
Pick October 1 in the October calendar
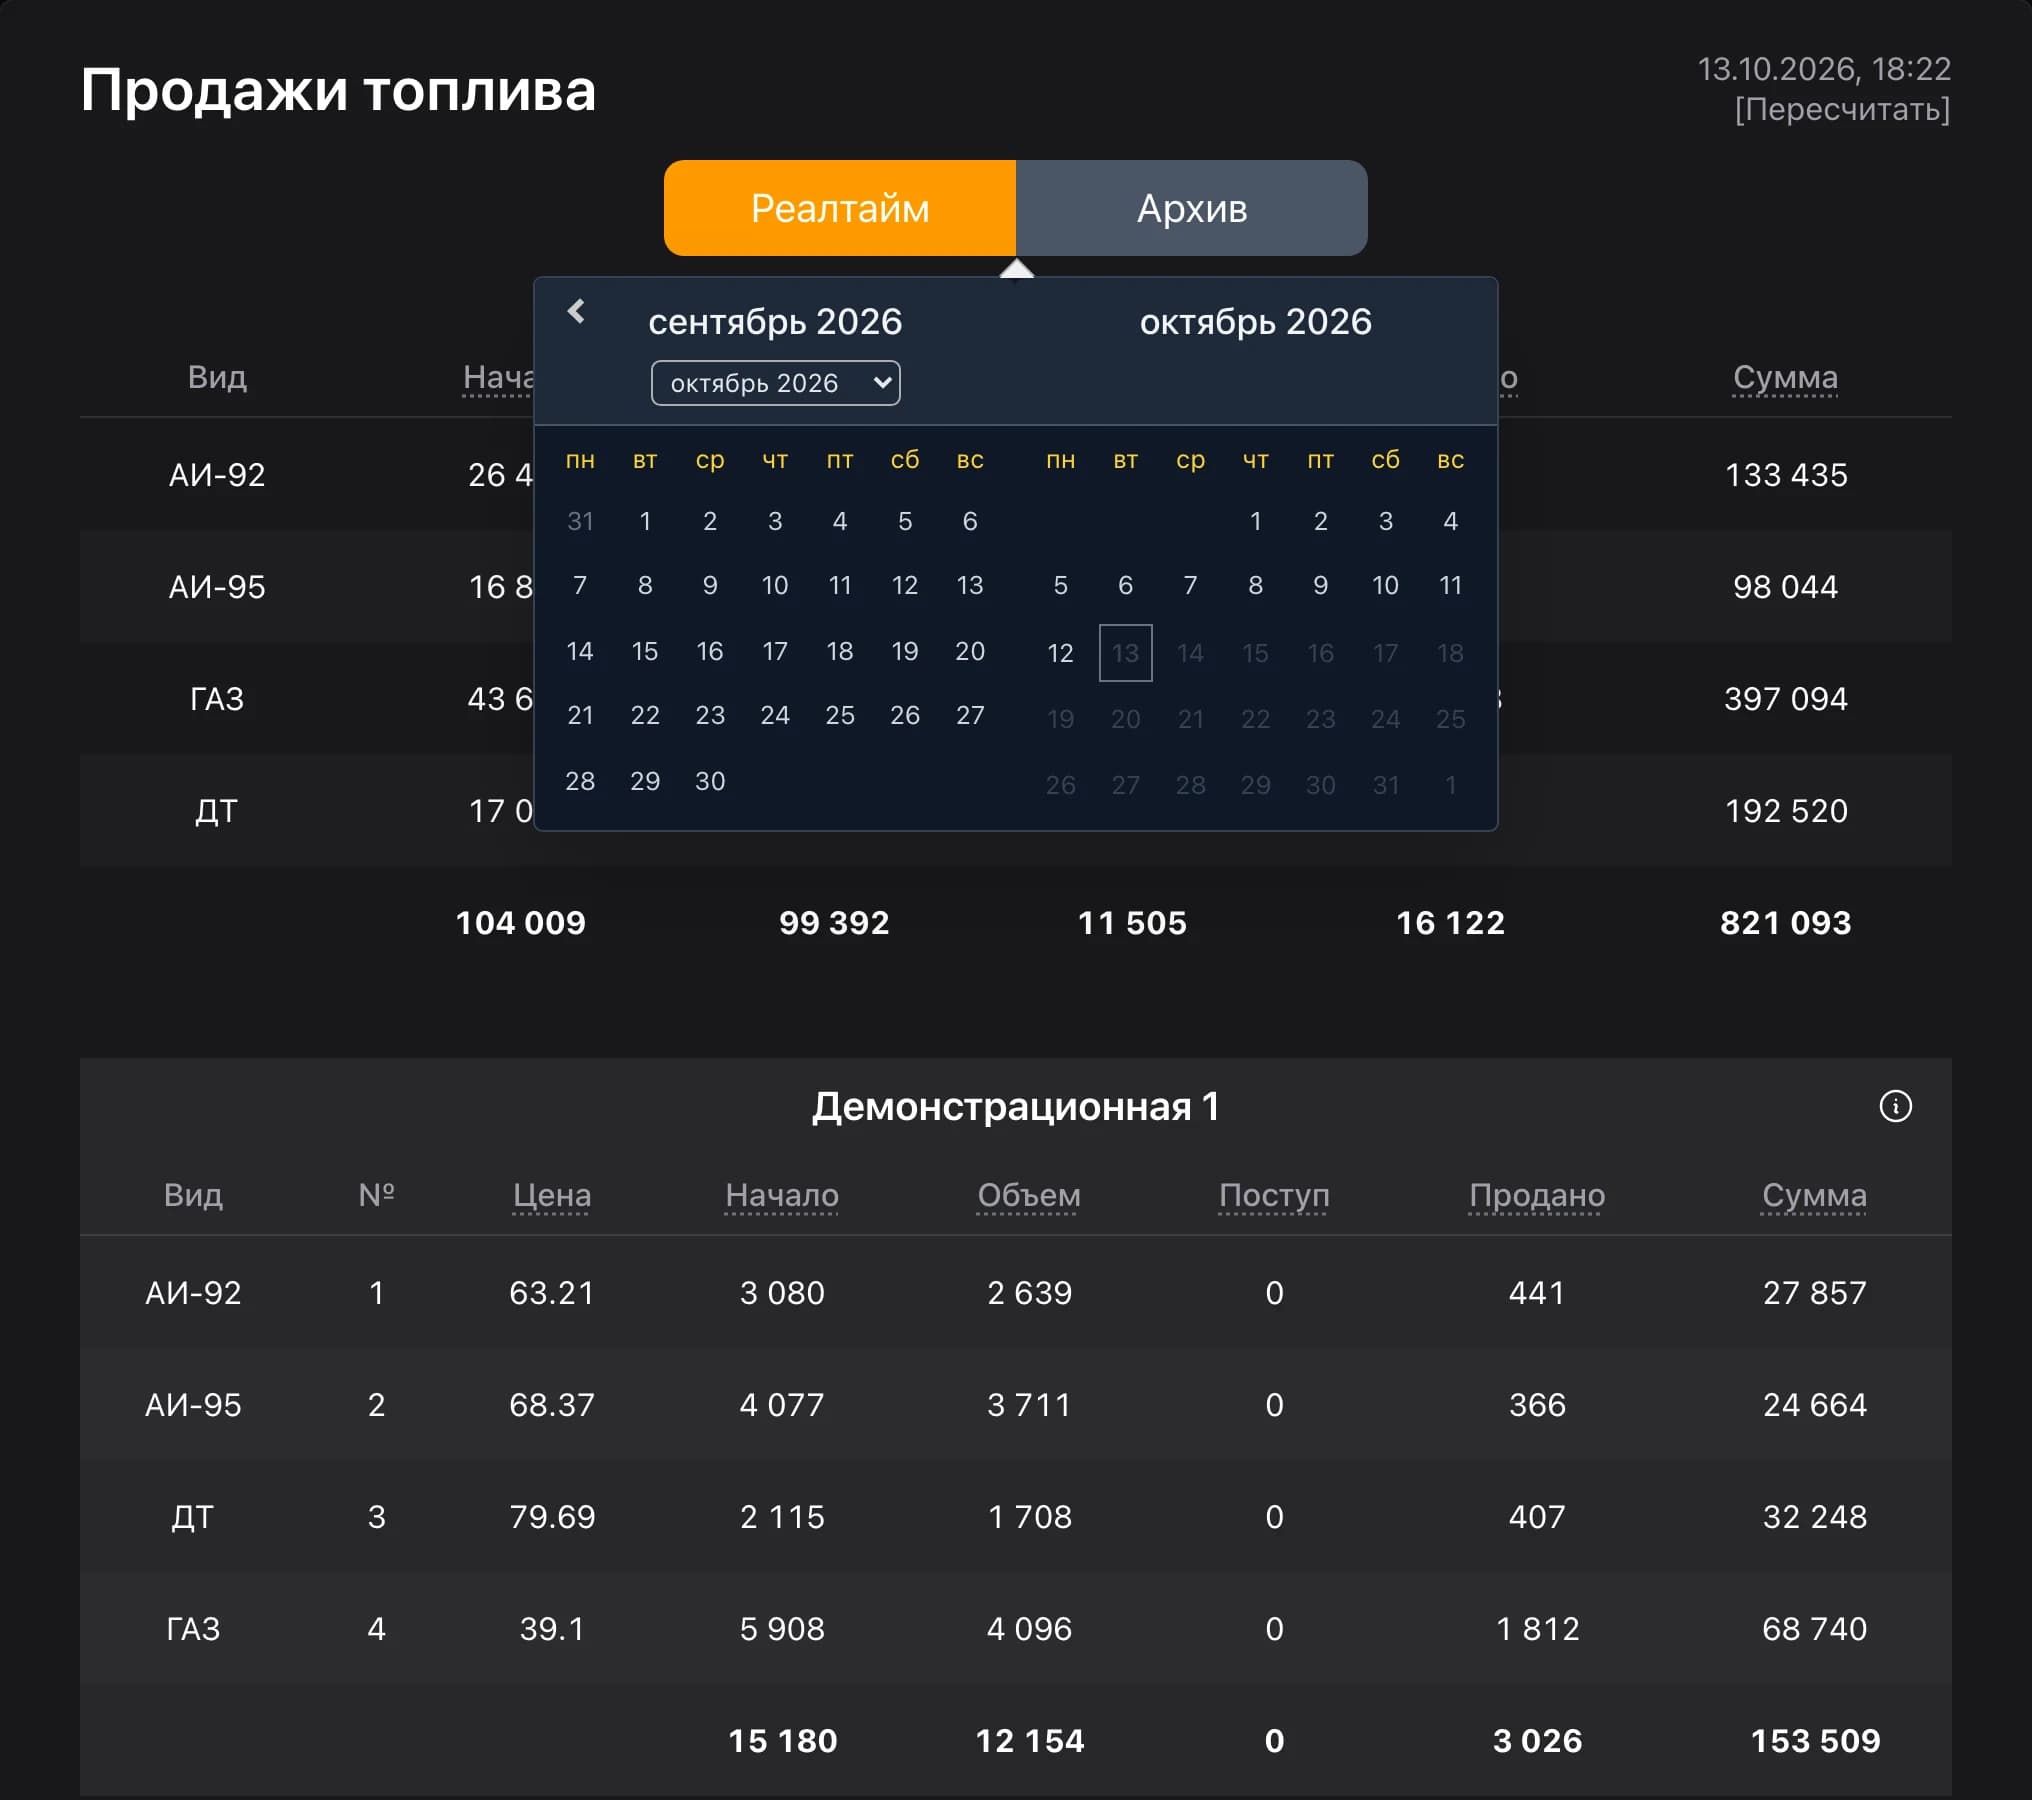(x=1256, y=521)
